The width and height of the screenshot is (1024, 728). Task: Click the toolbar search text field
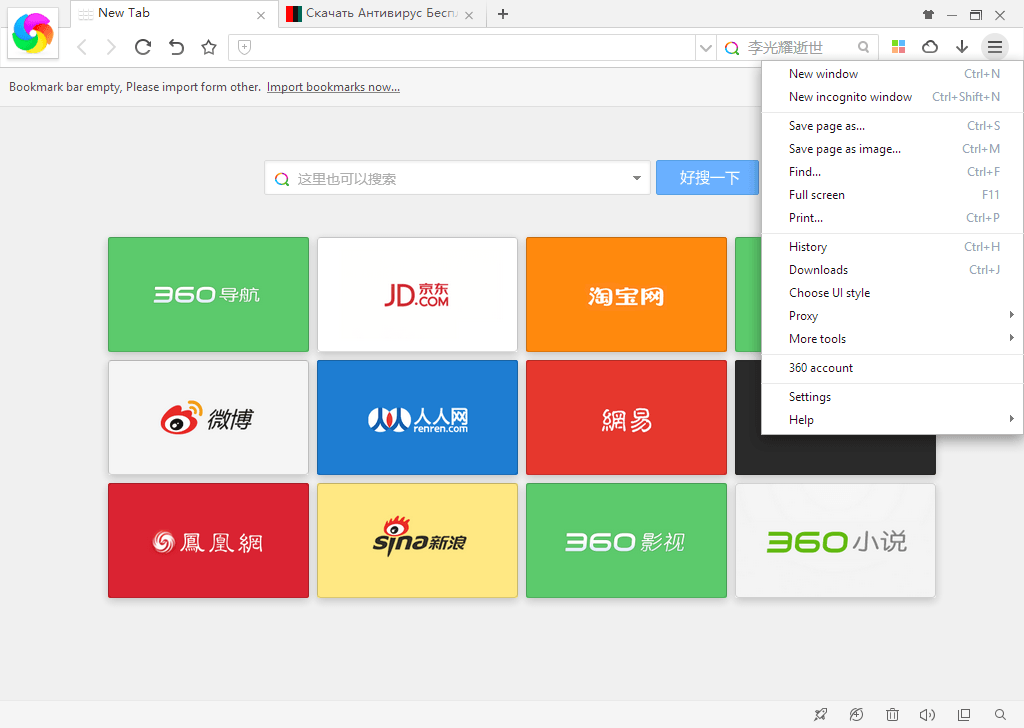click(x=798, y=48)
